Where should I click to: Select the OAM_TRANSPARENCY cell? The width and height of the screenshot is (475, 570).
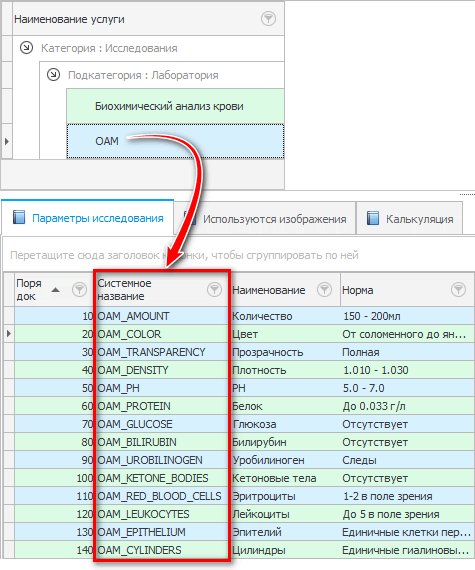coord(162,352)
